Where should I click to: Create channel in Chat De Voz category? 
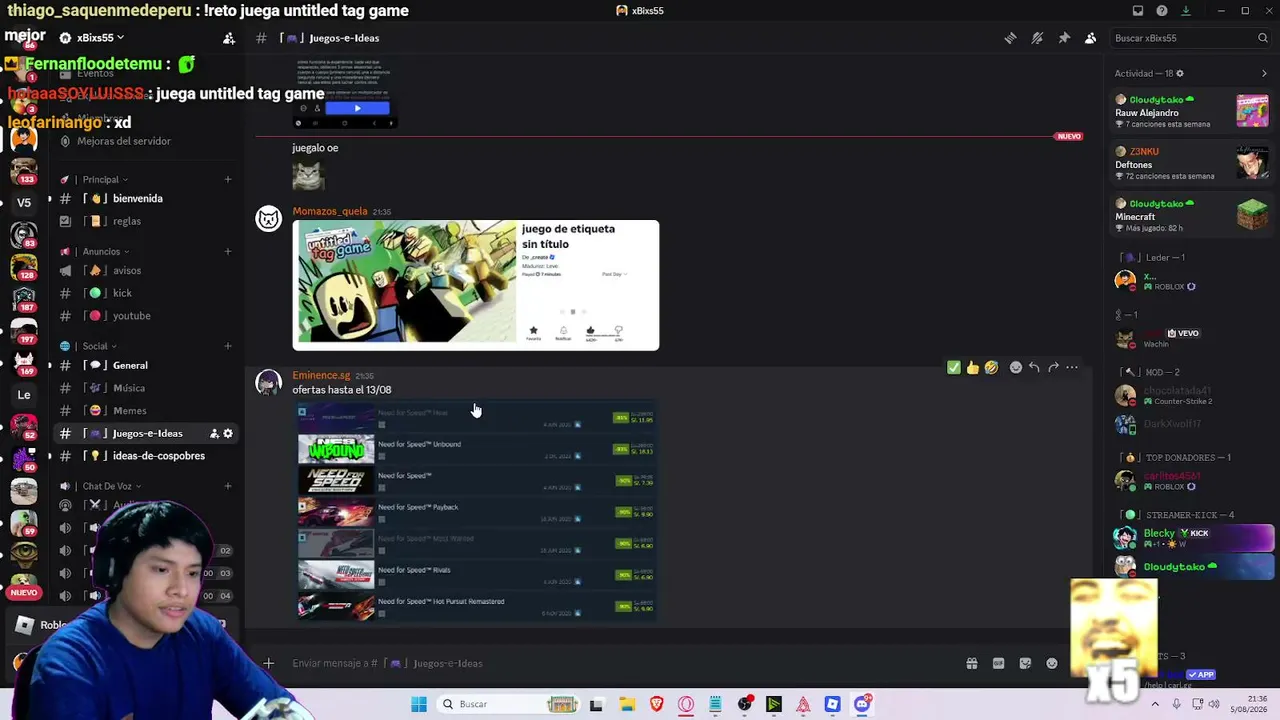pos(228,486)
